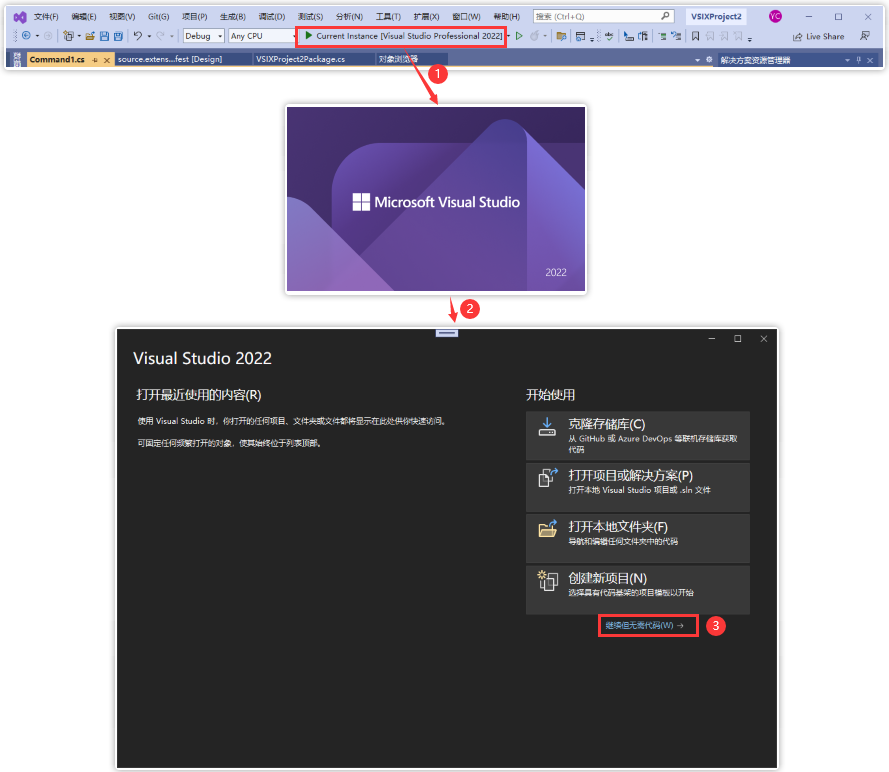Click the YC account avatar
889x772 pixels.
click(775, 16)
